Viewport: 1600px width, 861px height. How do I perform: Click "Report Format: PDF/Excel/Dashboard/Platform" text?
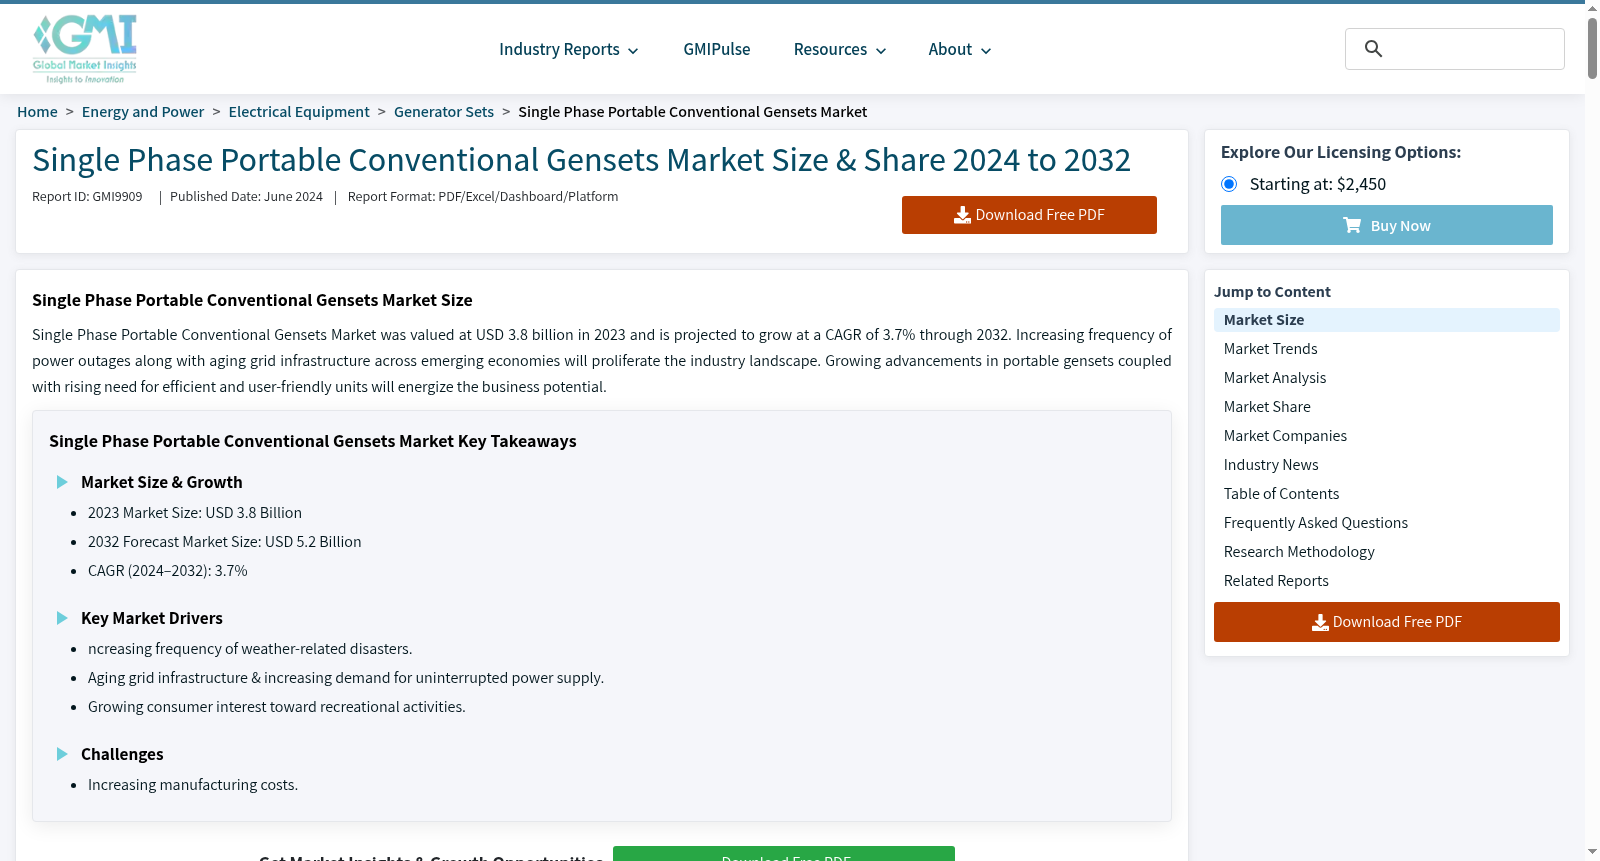pyautogui.click(x=483, y=197)
